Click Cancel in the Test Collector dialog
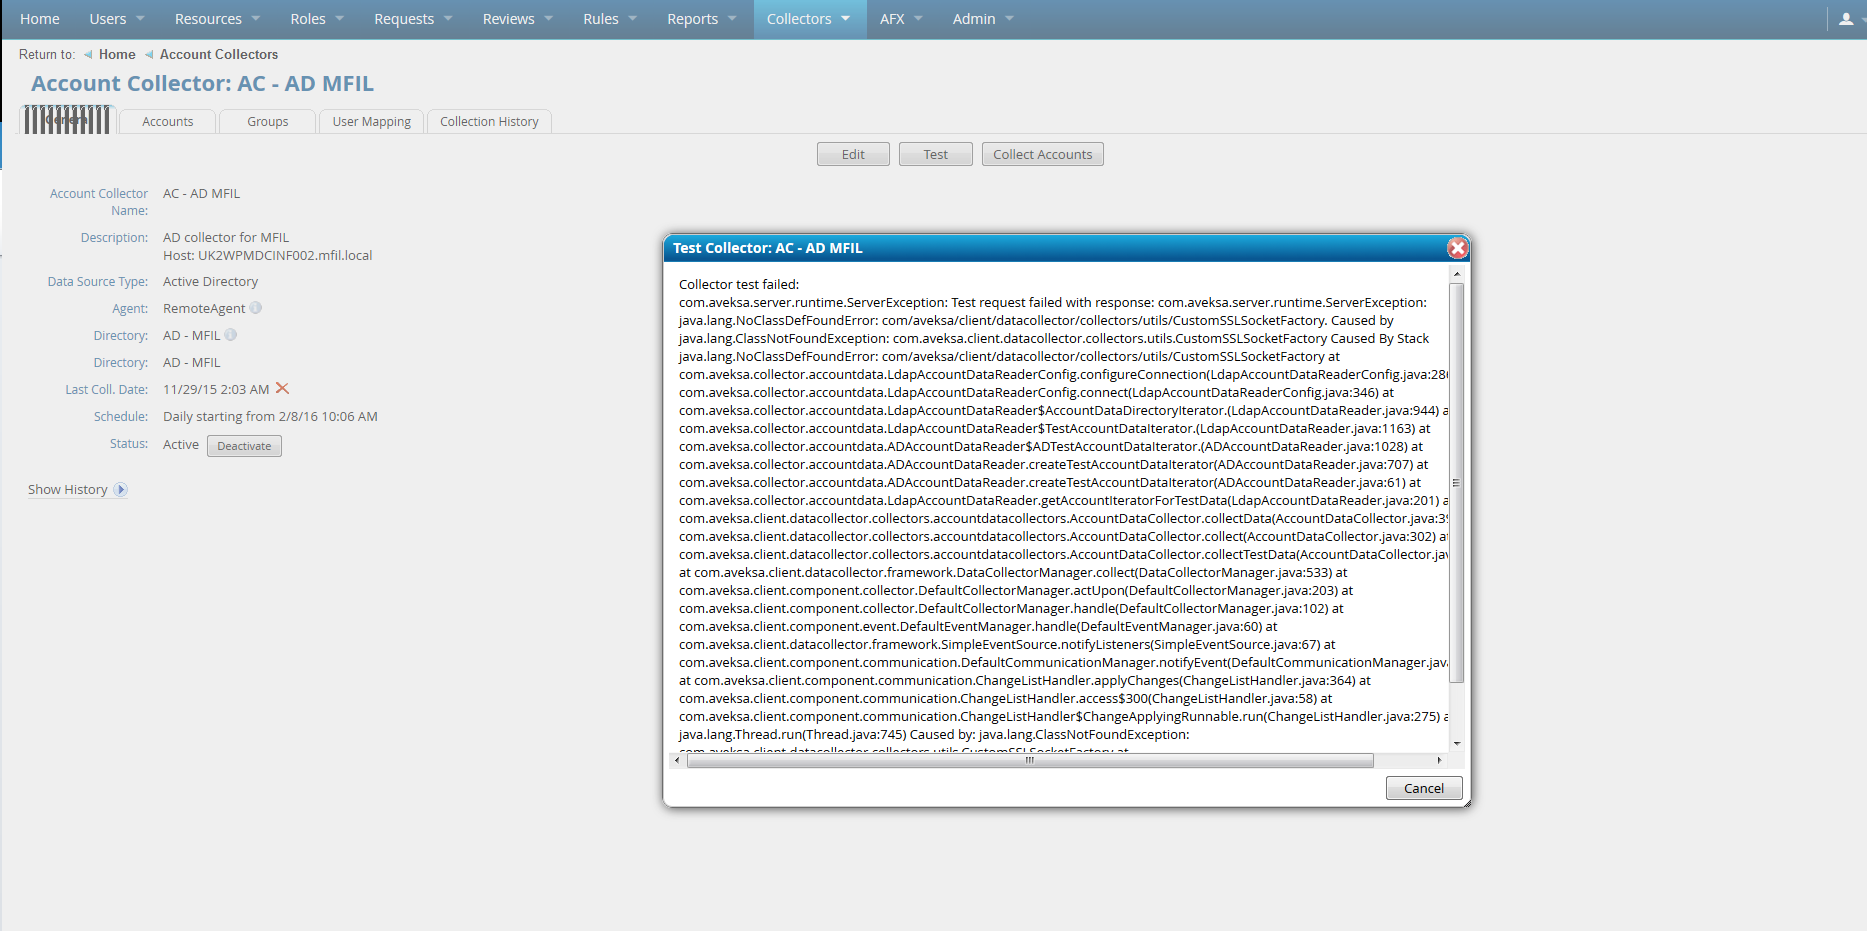 coord(1423,788)
